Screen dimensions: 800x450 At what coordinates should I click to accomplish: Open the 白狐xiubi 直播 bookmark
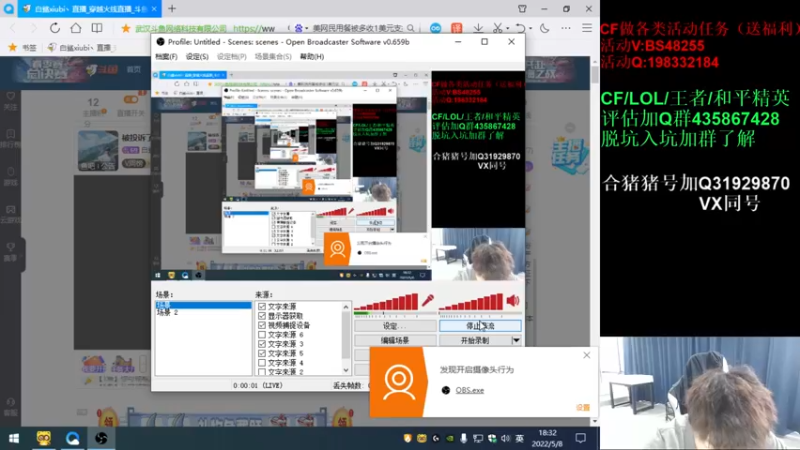coord(81,47)
